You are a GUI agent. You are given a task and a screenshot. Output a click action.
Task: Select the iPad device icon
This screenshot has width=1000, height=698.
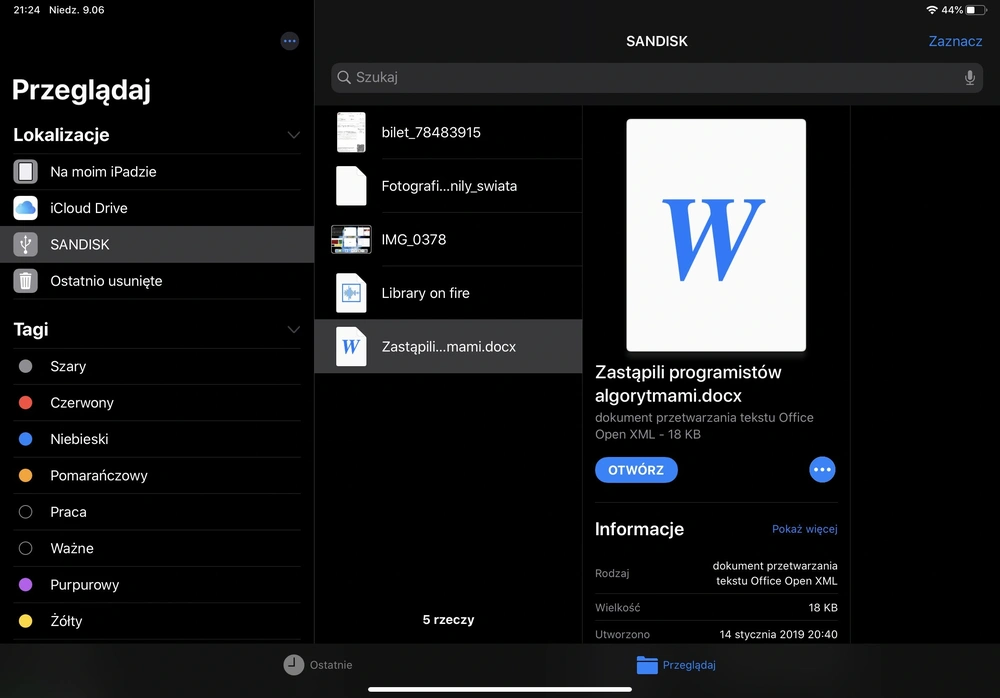click(x=26, y=172)
